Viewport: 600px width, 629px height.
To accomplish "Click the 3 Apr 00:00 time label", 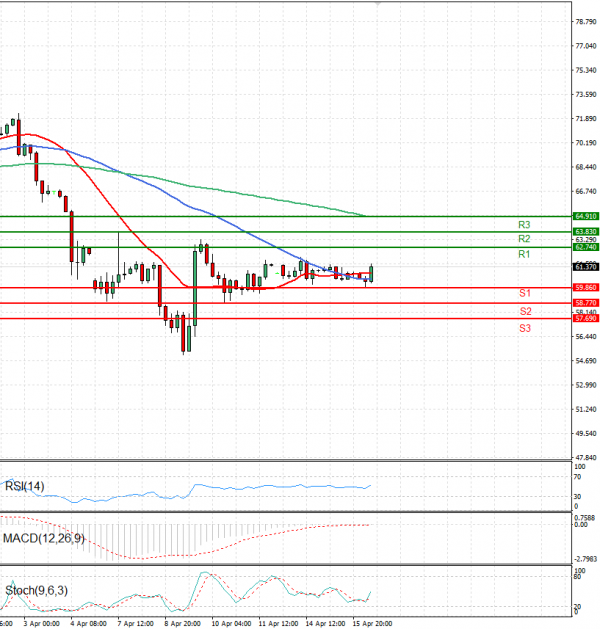I will click(41, 624).
